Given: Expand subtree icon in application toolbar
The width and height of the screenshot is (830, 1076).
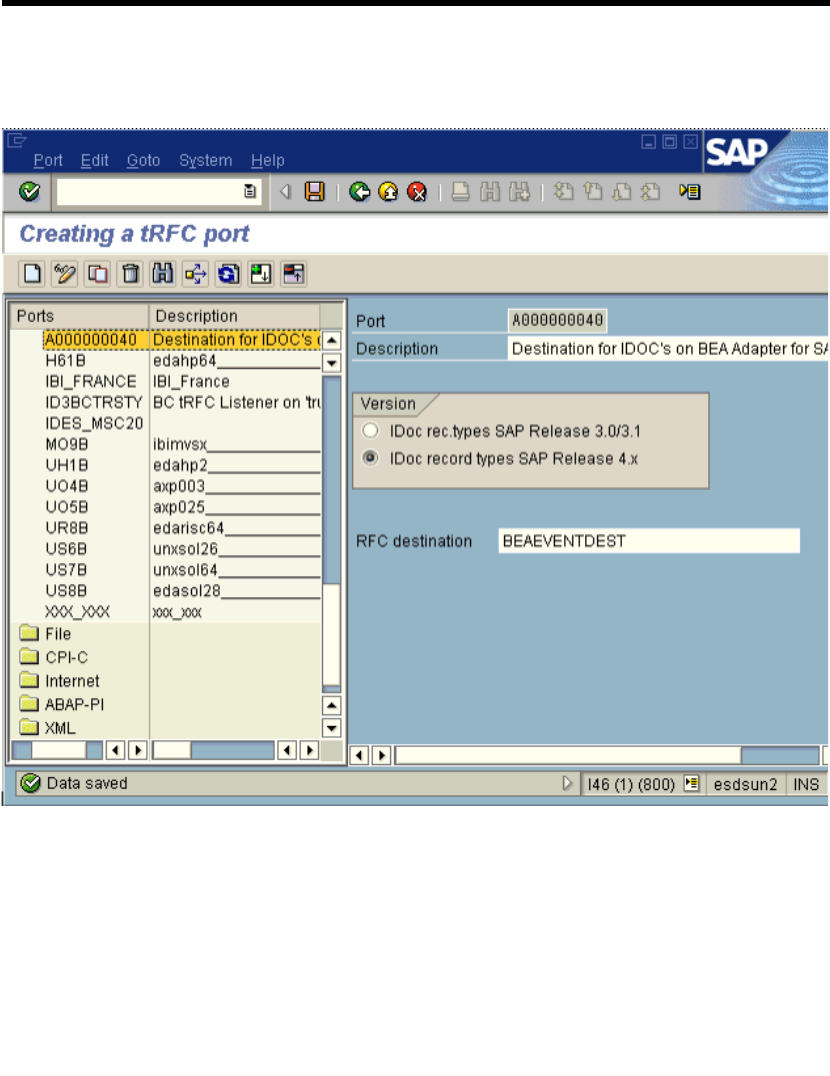Looking at the screenshot, I should pyautogui.click(x=261, y=274).
